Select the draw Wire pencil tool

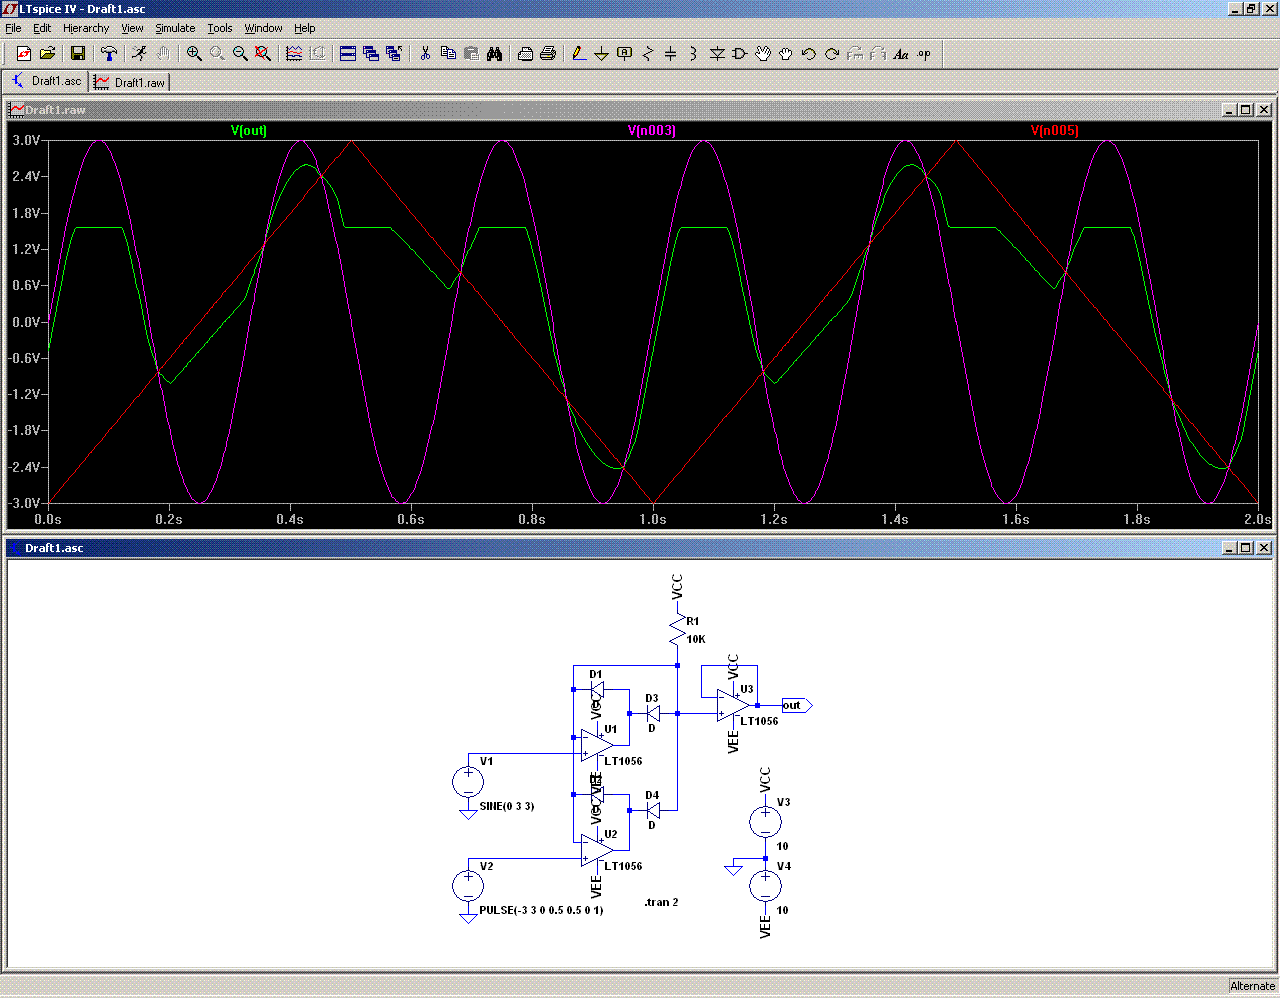click(x=578, y=54)
